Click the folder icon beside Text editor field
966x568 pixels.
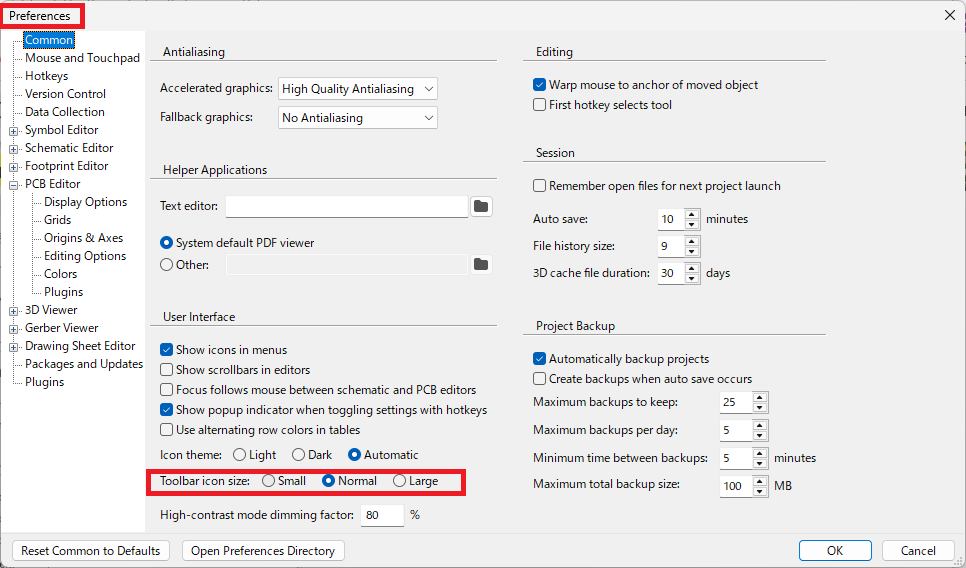[481, 207]
